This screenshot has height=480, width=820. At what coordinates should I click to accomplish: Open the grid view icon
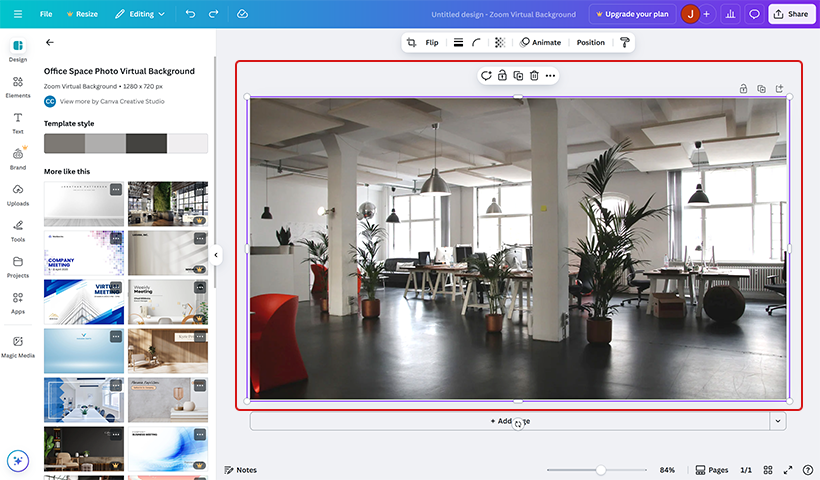pos(768,470)
